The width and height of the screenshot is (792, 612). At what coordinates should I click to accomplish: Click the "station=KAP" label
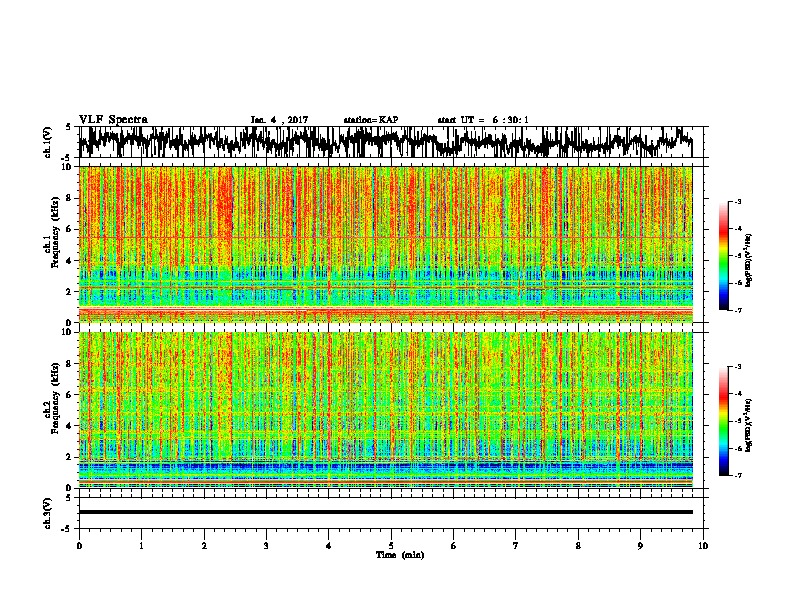point(371,120)
